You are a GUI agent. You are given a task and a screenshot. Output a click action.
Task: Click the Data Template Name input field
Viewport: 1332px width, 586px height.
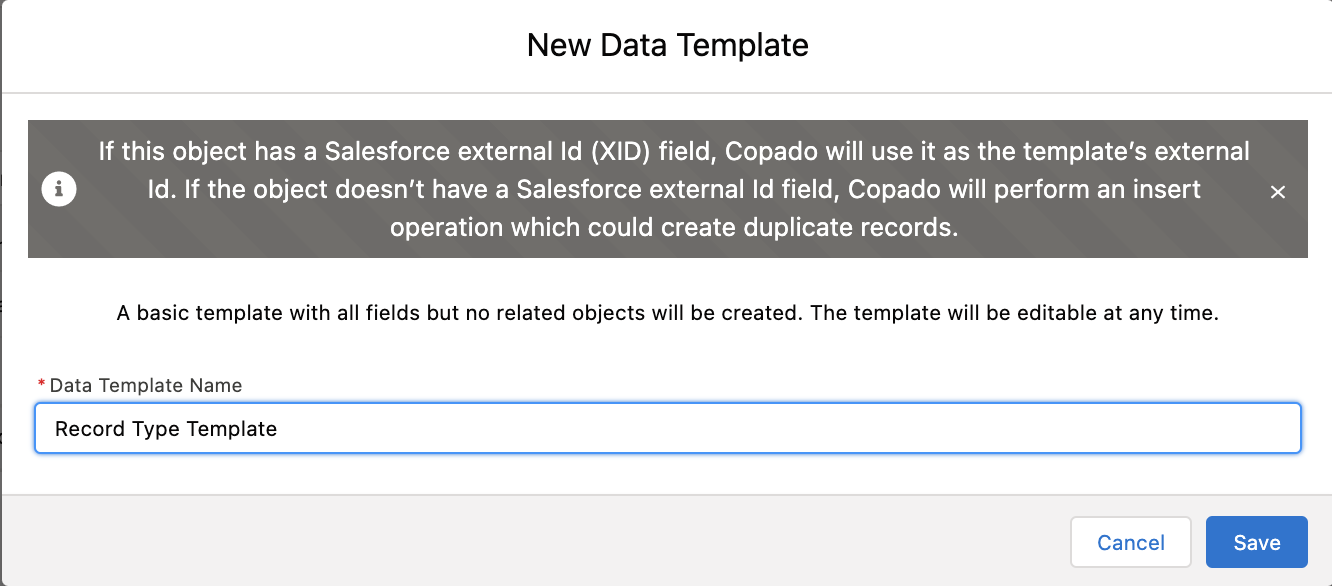[x=667, y=429]
